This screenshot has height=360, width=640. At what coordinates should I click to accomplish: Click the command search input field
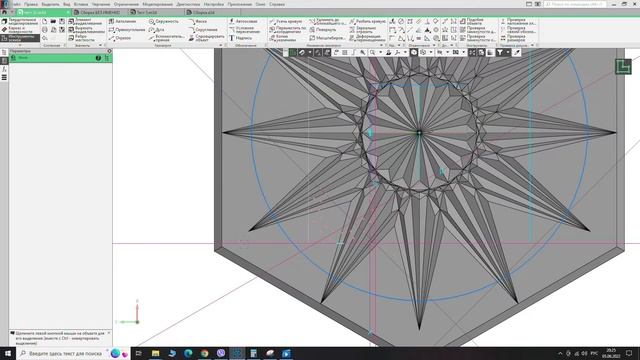(574, 4)
